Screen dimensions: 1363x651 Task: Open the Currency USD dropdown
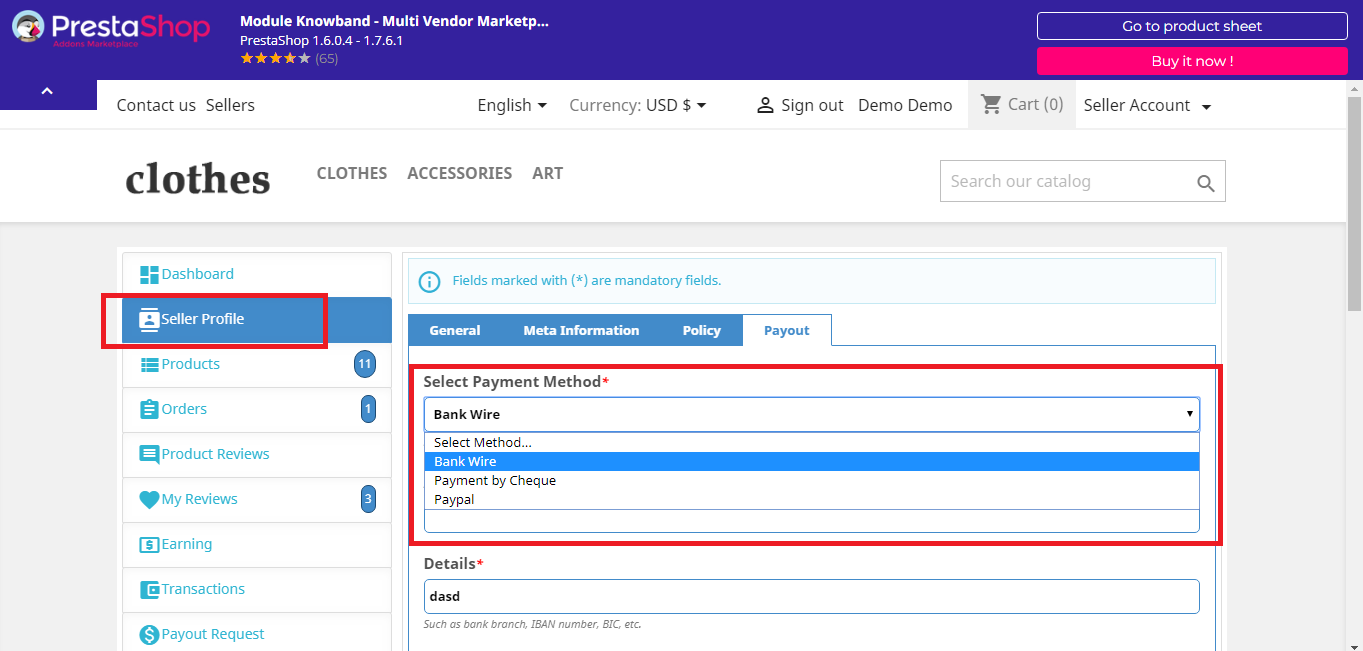638,105
